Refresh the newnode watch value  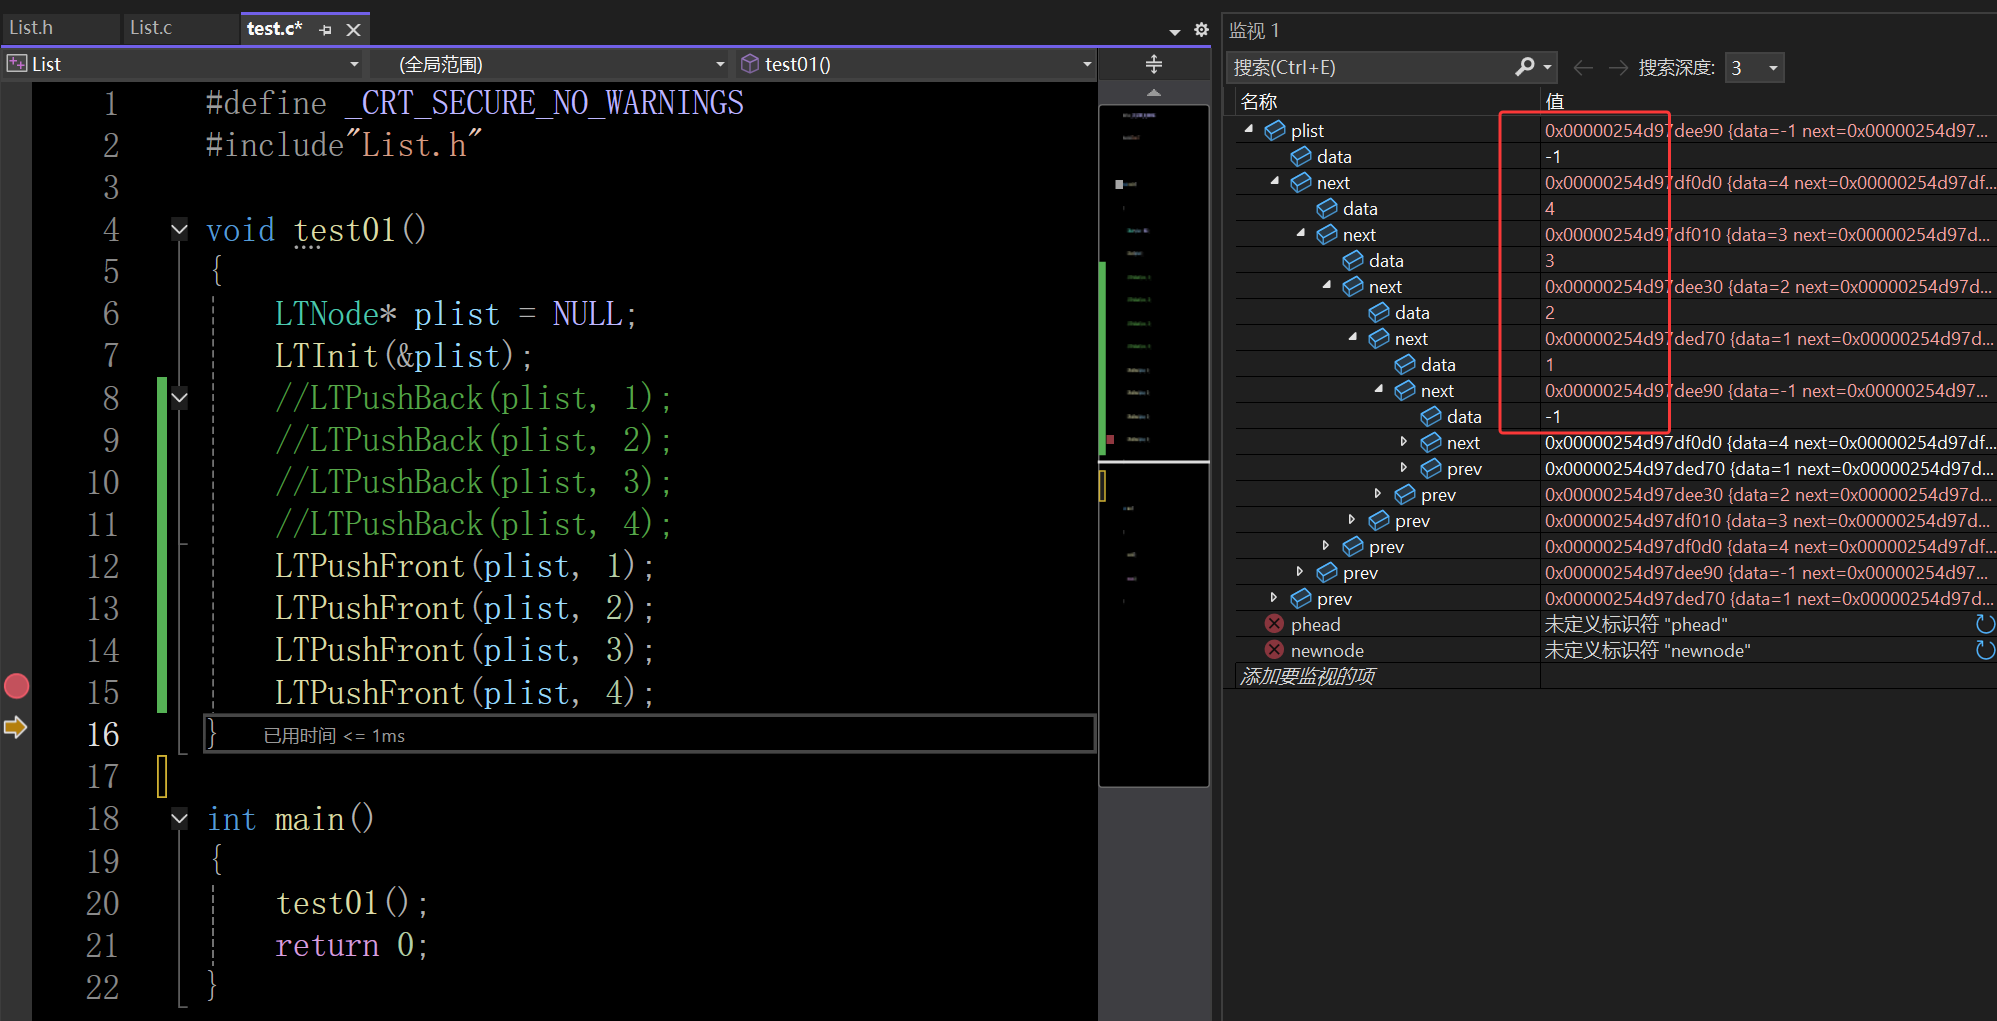[x=1986, y=650]
